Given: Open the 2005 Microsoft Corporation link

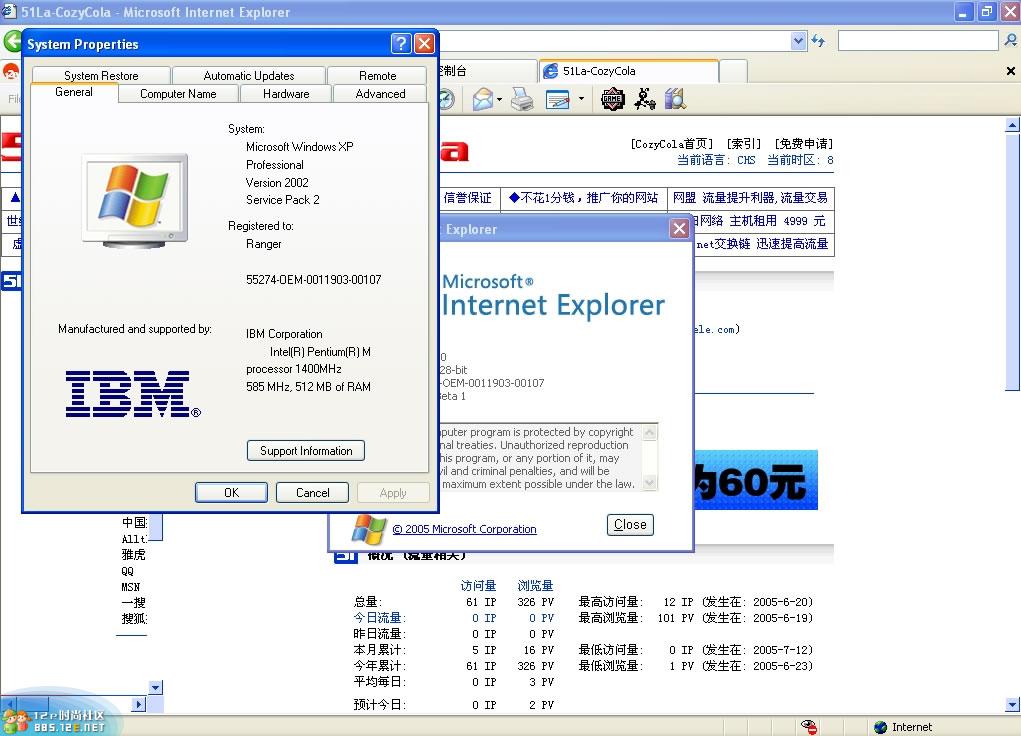Looking at the screenshot, I should 464,529.
